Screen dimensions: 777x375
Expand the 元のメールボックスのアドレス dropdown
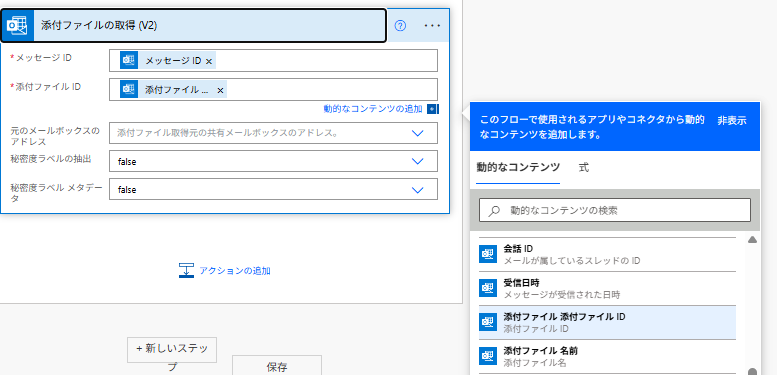[418, 133]
